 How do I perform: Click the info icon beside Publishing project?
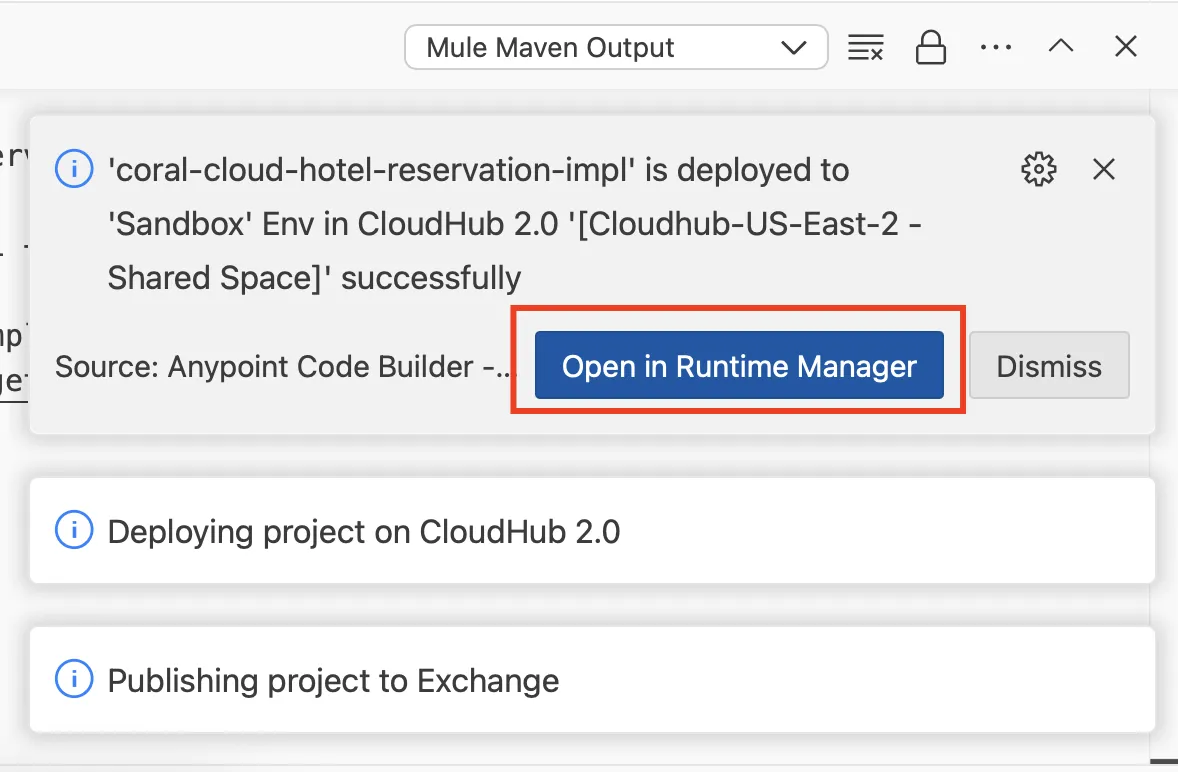(74, 681)
